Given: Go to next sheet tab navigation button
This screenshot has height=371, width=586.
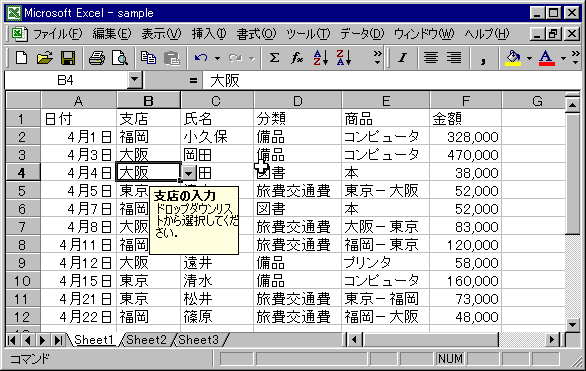Looking at the screenshot, I should pyautogui.click(x=42, y=340).
